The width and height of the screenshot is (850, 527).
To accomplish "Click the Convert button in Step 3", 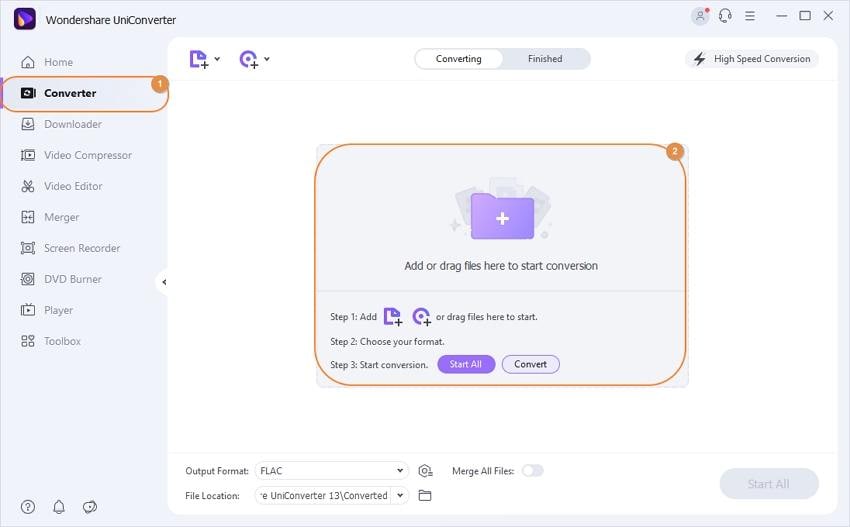I will (530, 364).
